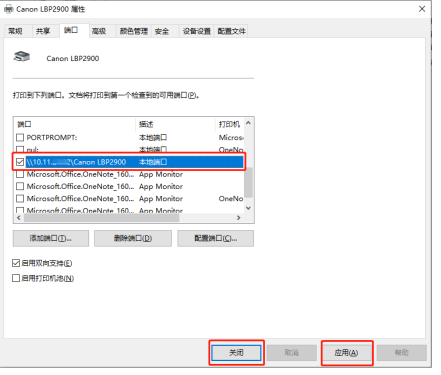
Task: Close the dialog with the X button
Action: point(422,9)
